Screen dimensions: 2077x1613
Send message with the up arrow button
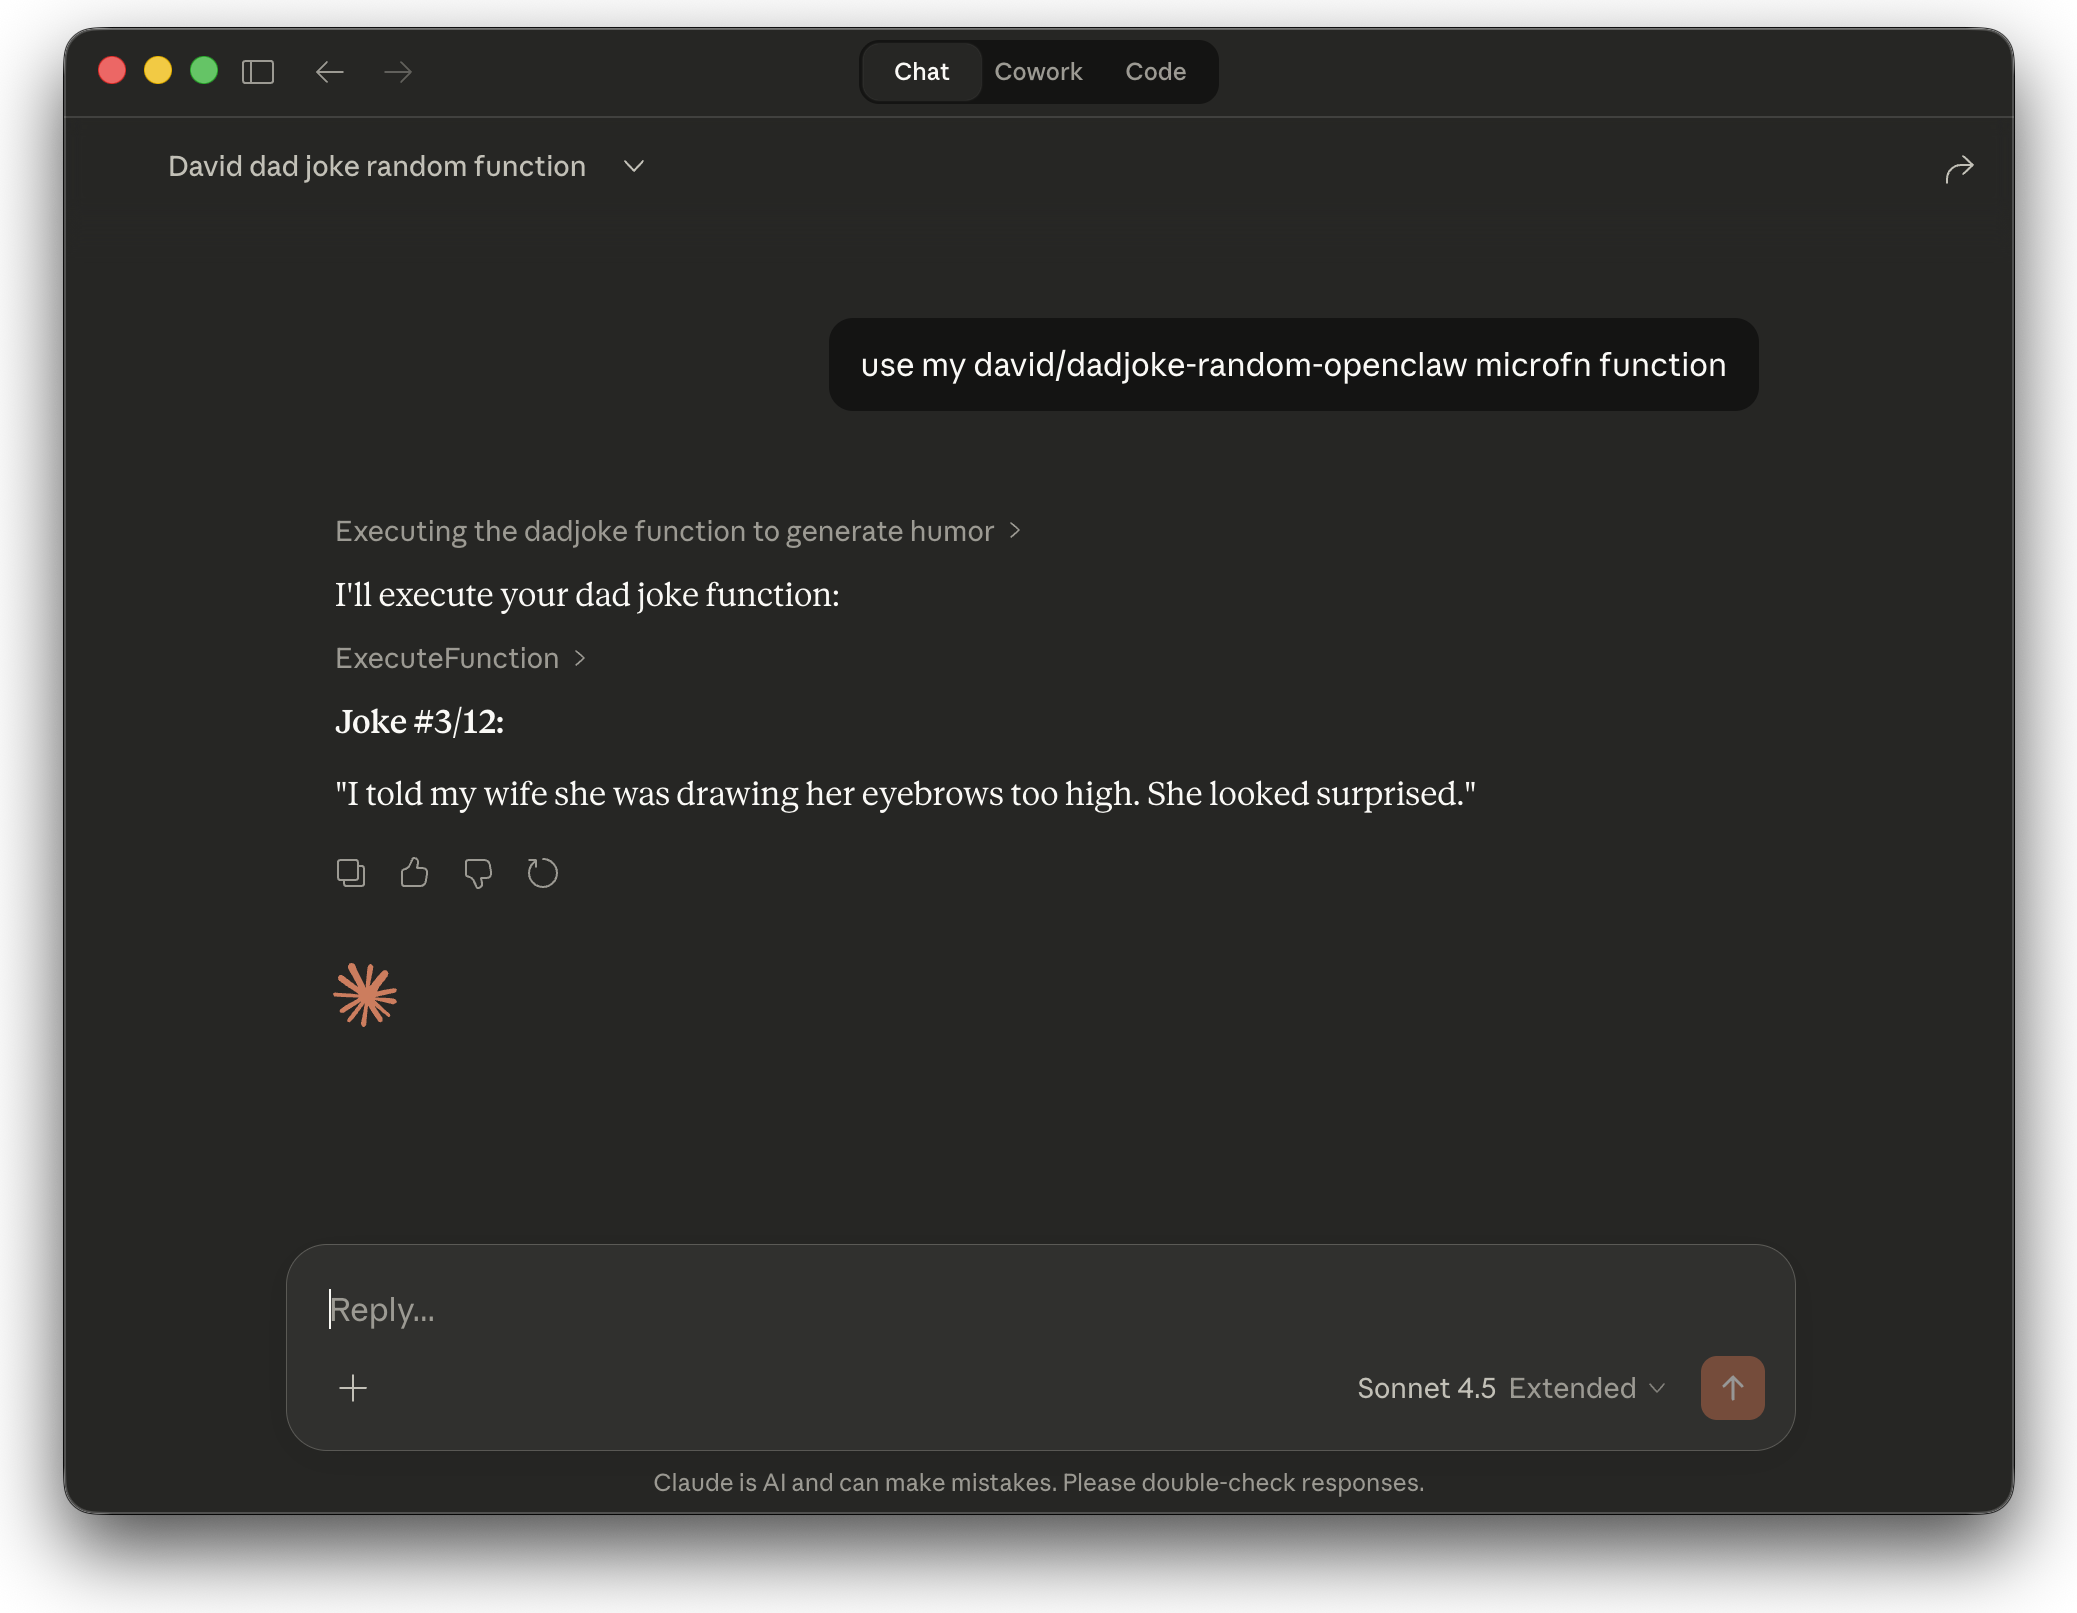1732,1388
